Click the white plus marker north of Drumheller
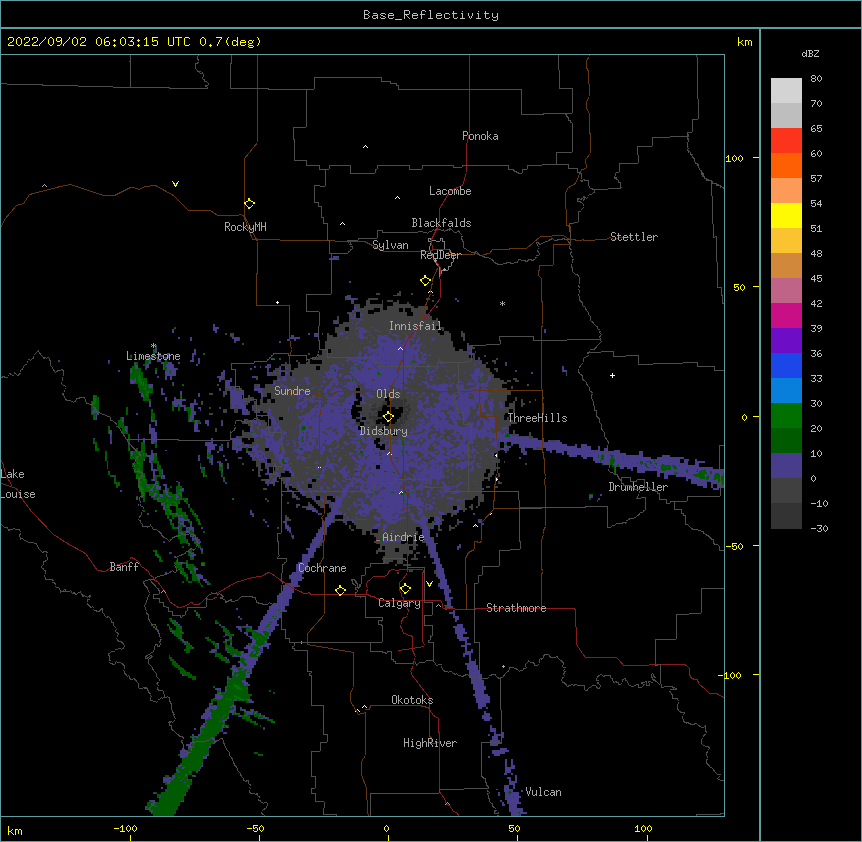Screen dimensions: 862x842 point(612,375)
